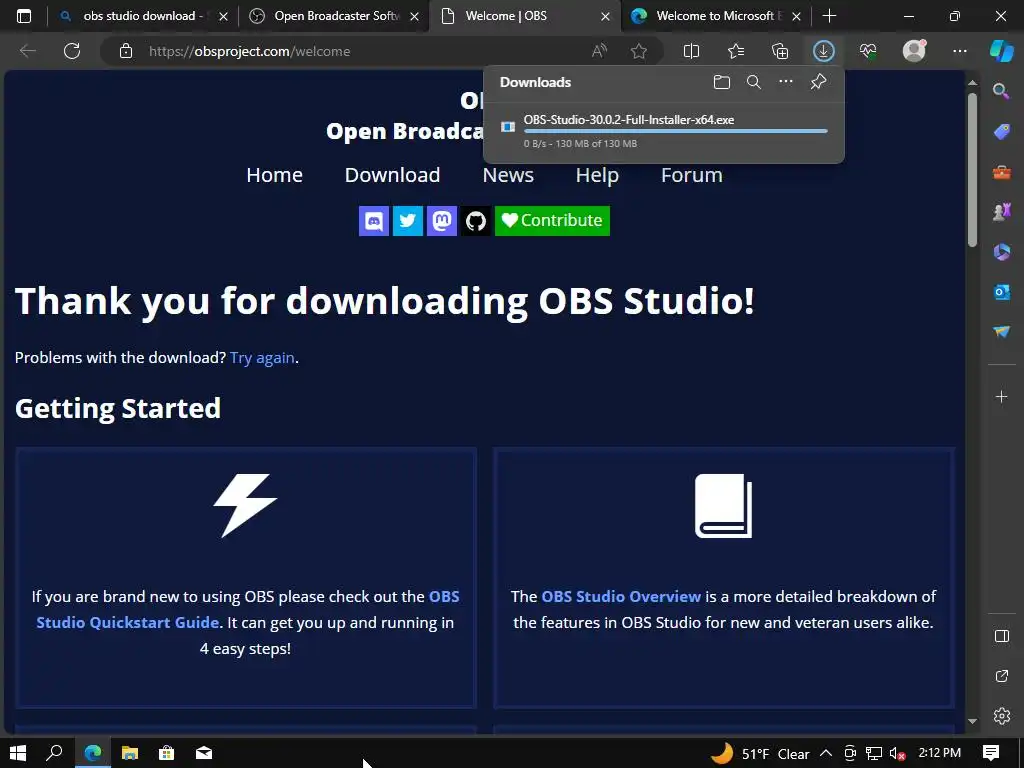
Task: Open the tab actions menu icon
Action: (24, 16)
